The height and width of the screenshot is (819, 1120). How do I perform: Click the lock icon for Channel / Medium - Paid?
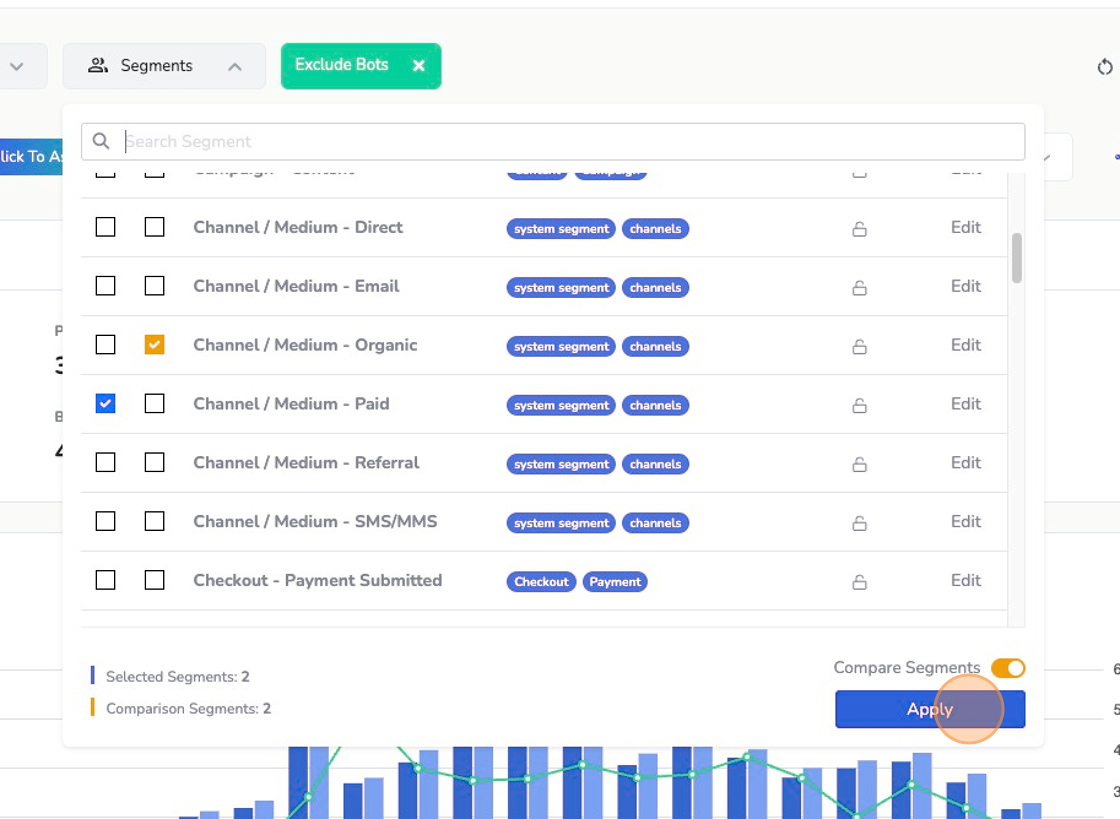click(859, 406)
